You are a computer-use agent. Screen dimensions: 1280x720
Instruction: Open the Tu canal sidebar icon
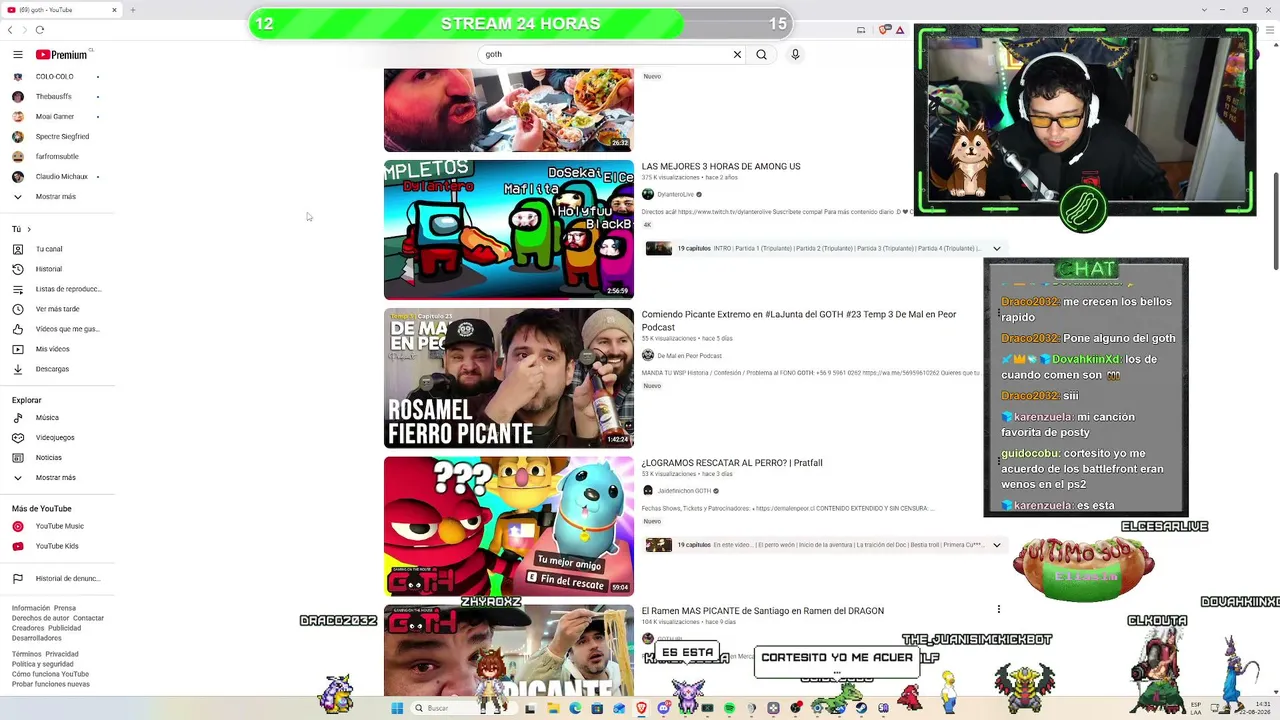pos(18,249)
